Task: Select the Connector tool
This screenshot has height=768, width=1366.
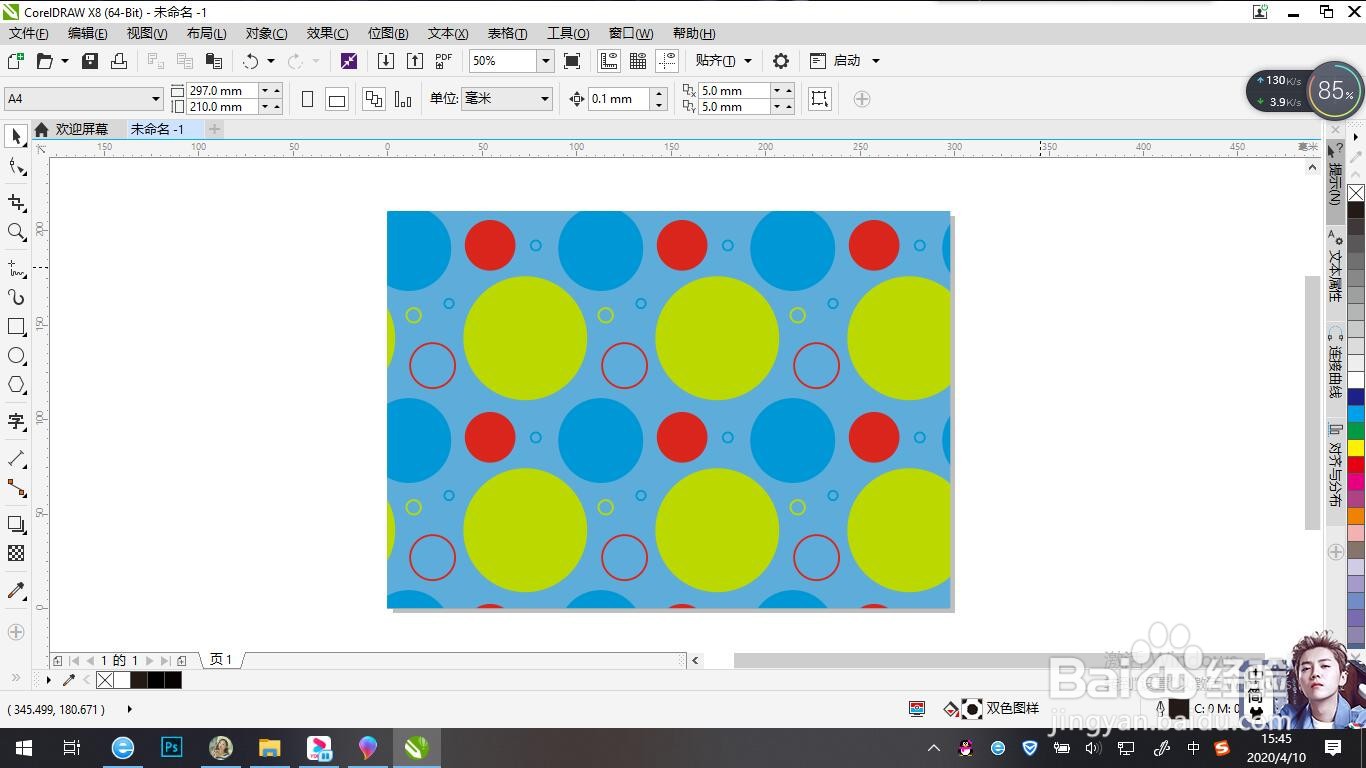Action: click(16, 488)
